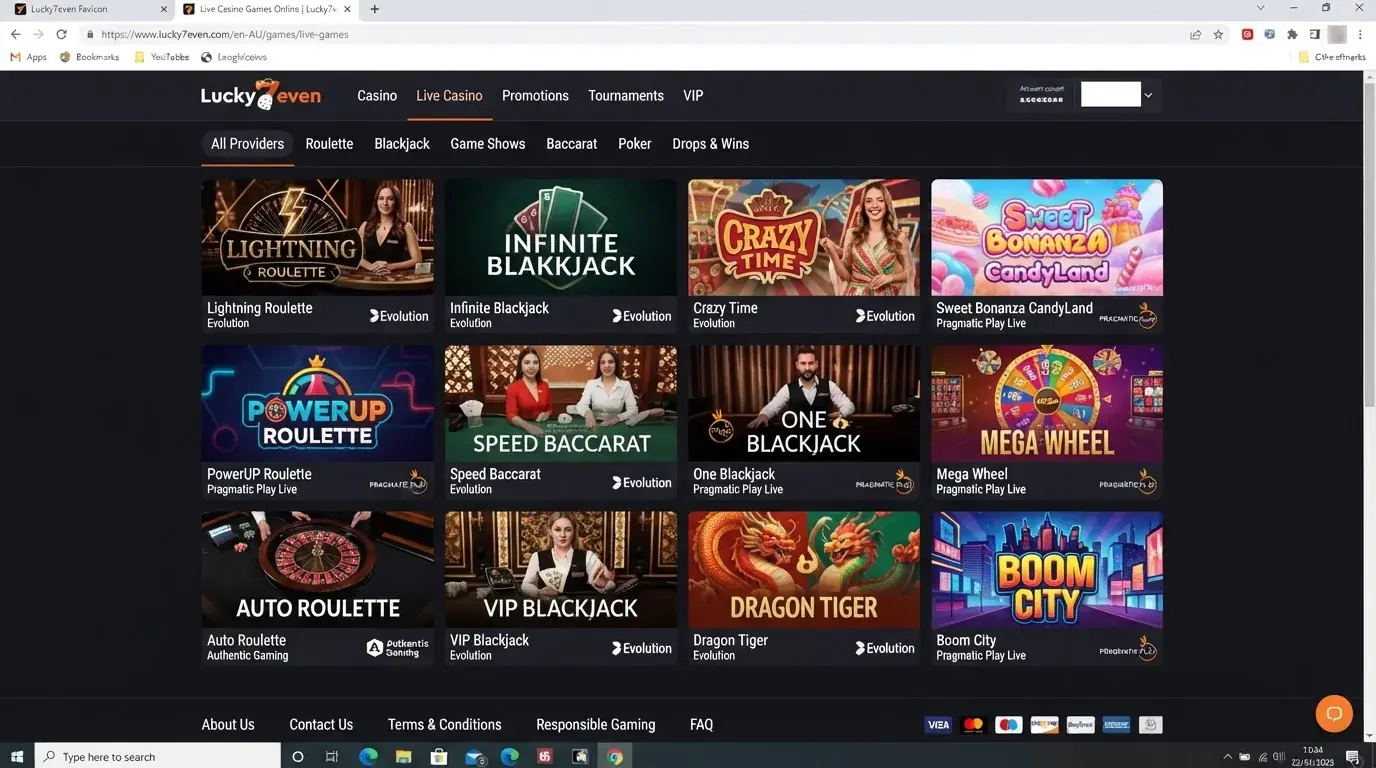Viewport: 1376px width, 768px height.
Task: Click the American Express payment icon
Action: coord(1116,725)
